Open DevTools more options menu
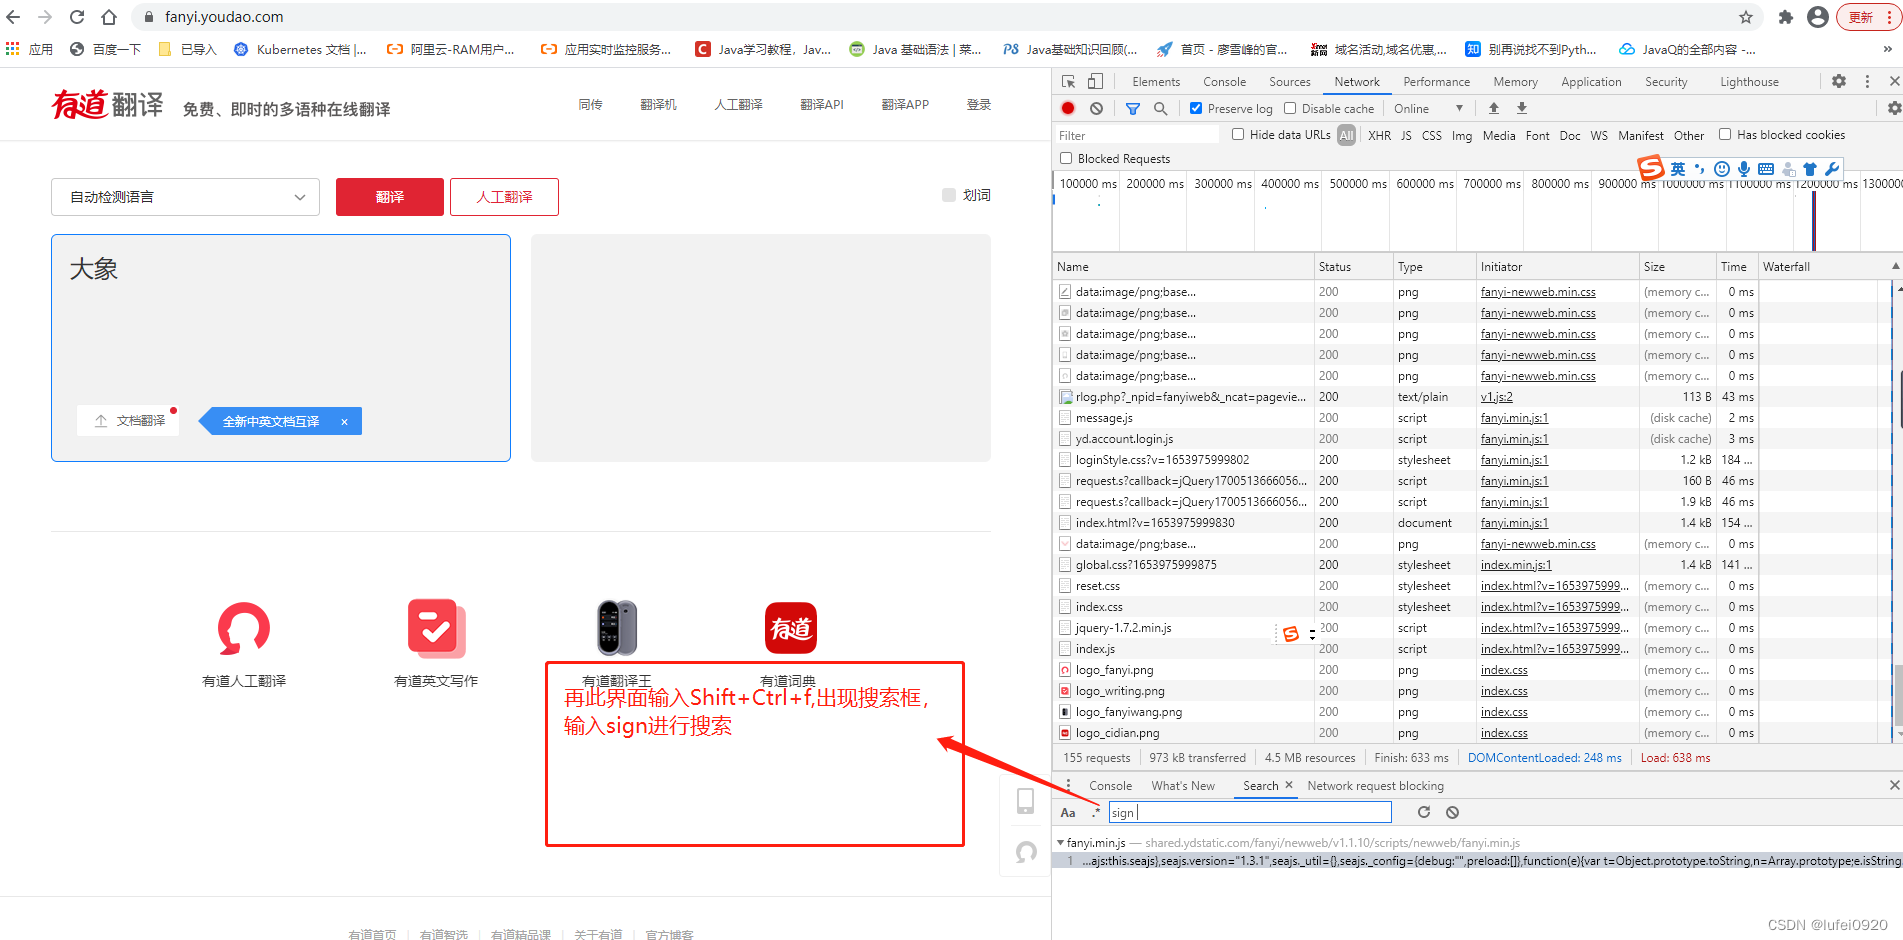The width and height of the screenshot is (1903, 940). click(1867, 81)
